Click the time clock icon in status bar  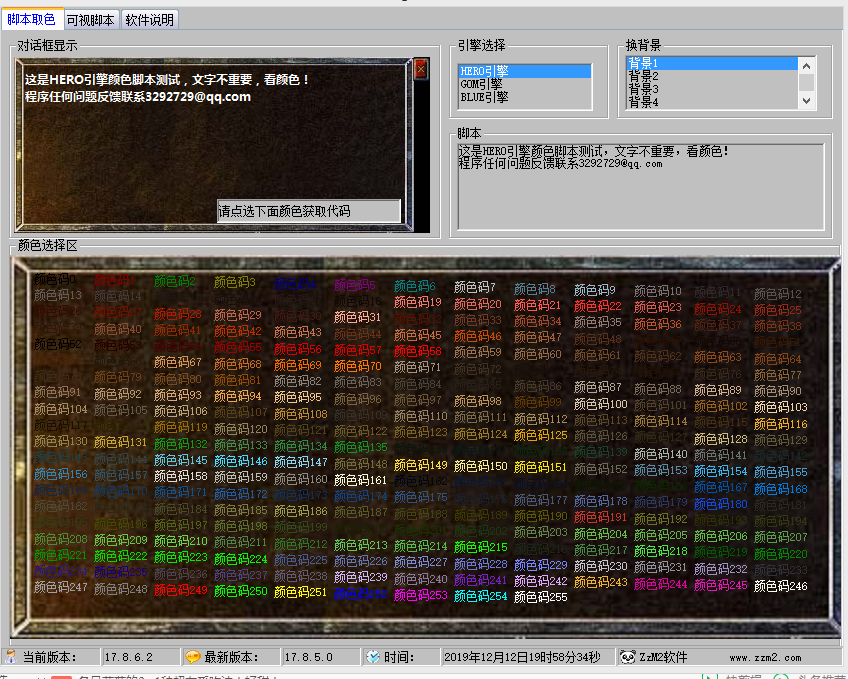(373, 657)
